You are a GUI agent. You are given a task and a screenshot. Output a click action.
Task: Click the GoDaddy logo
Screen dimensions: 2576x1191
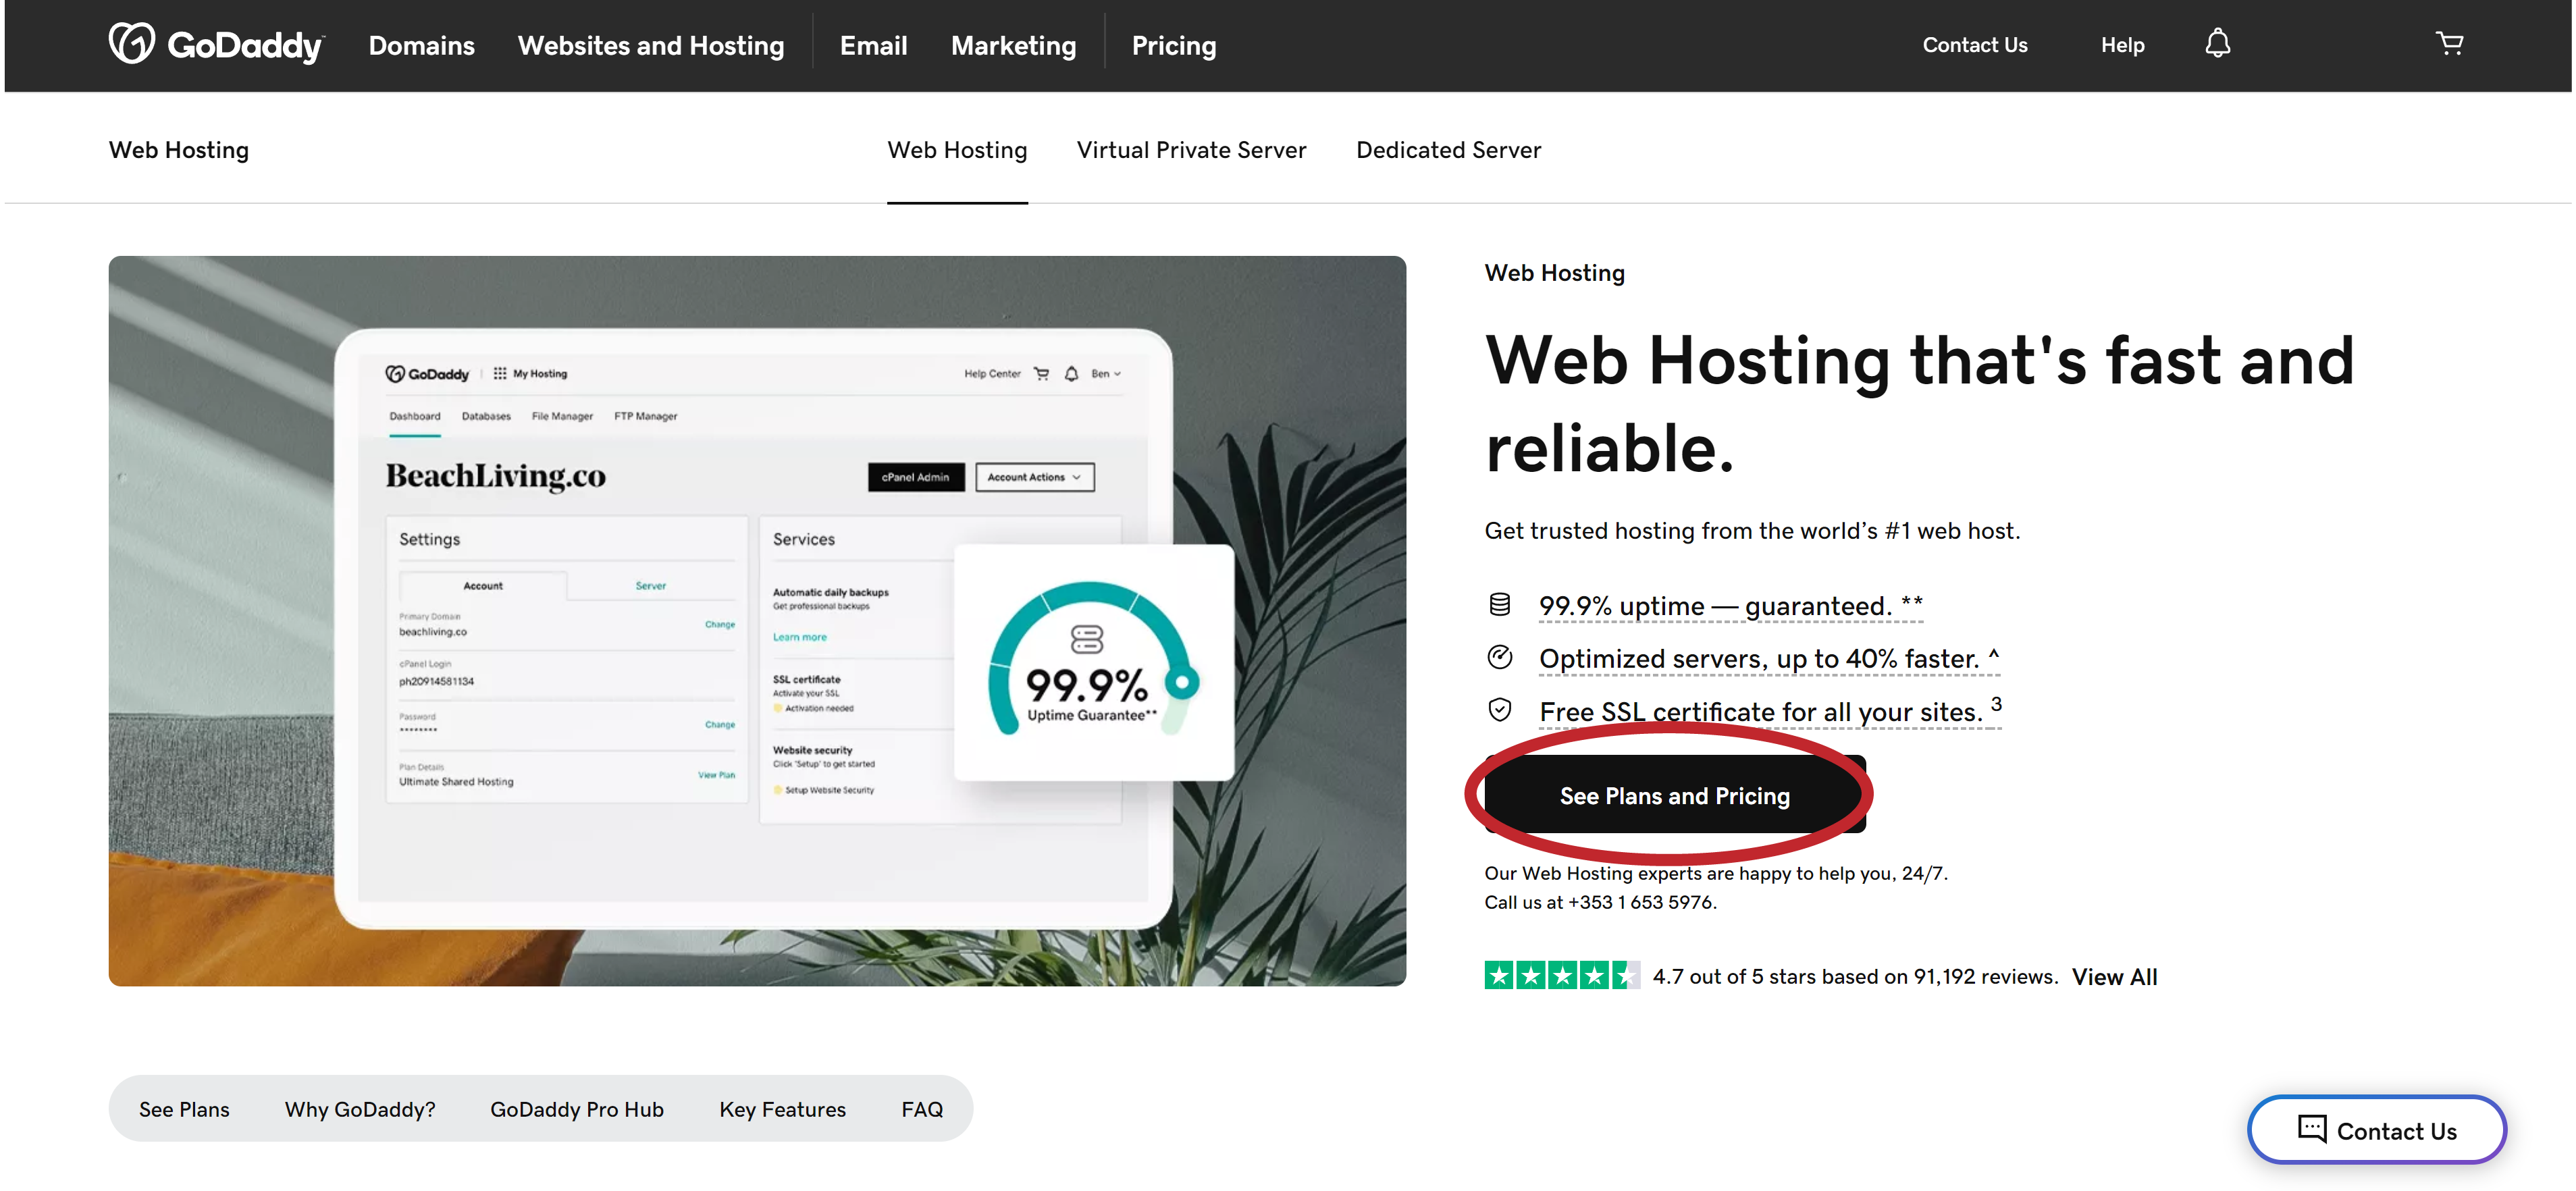click(x=216, y=44)
